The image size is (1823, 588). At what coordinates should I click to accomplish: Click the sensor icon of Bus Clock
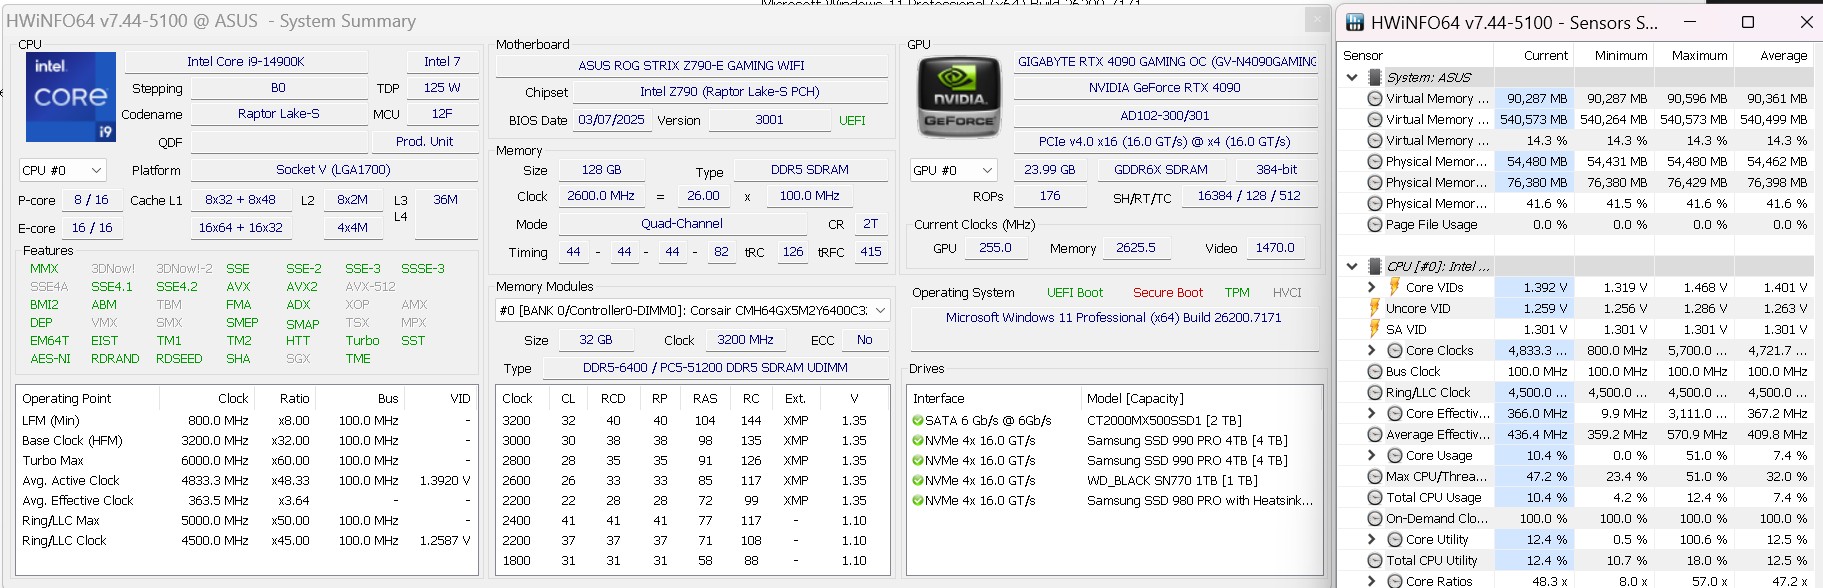tap(1375, 371)
